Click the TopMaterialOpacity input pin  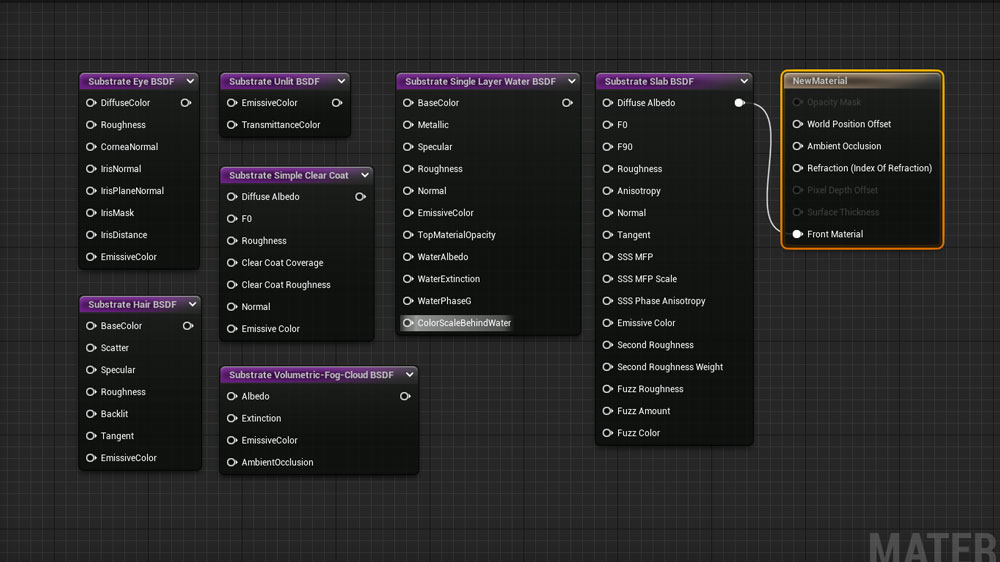point(408,235)
